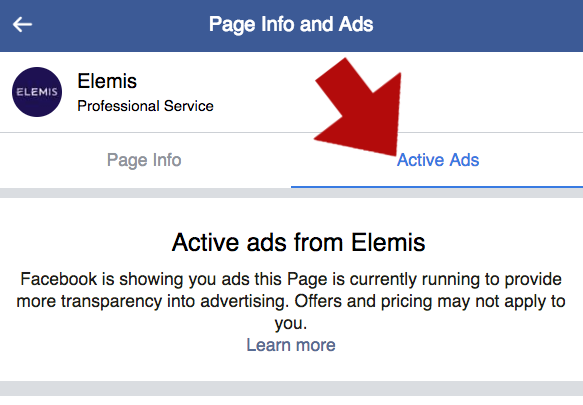Switch to the Page Info tab
Viewport: 583px width, 405px height.
[x=144, y=160]
